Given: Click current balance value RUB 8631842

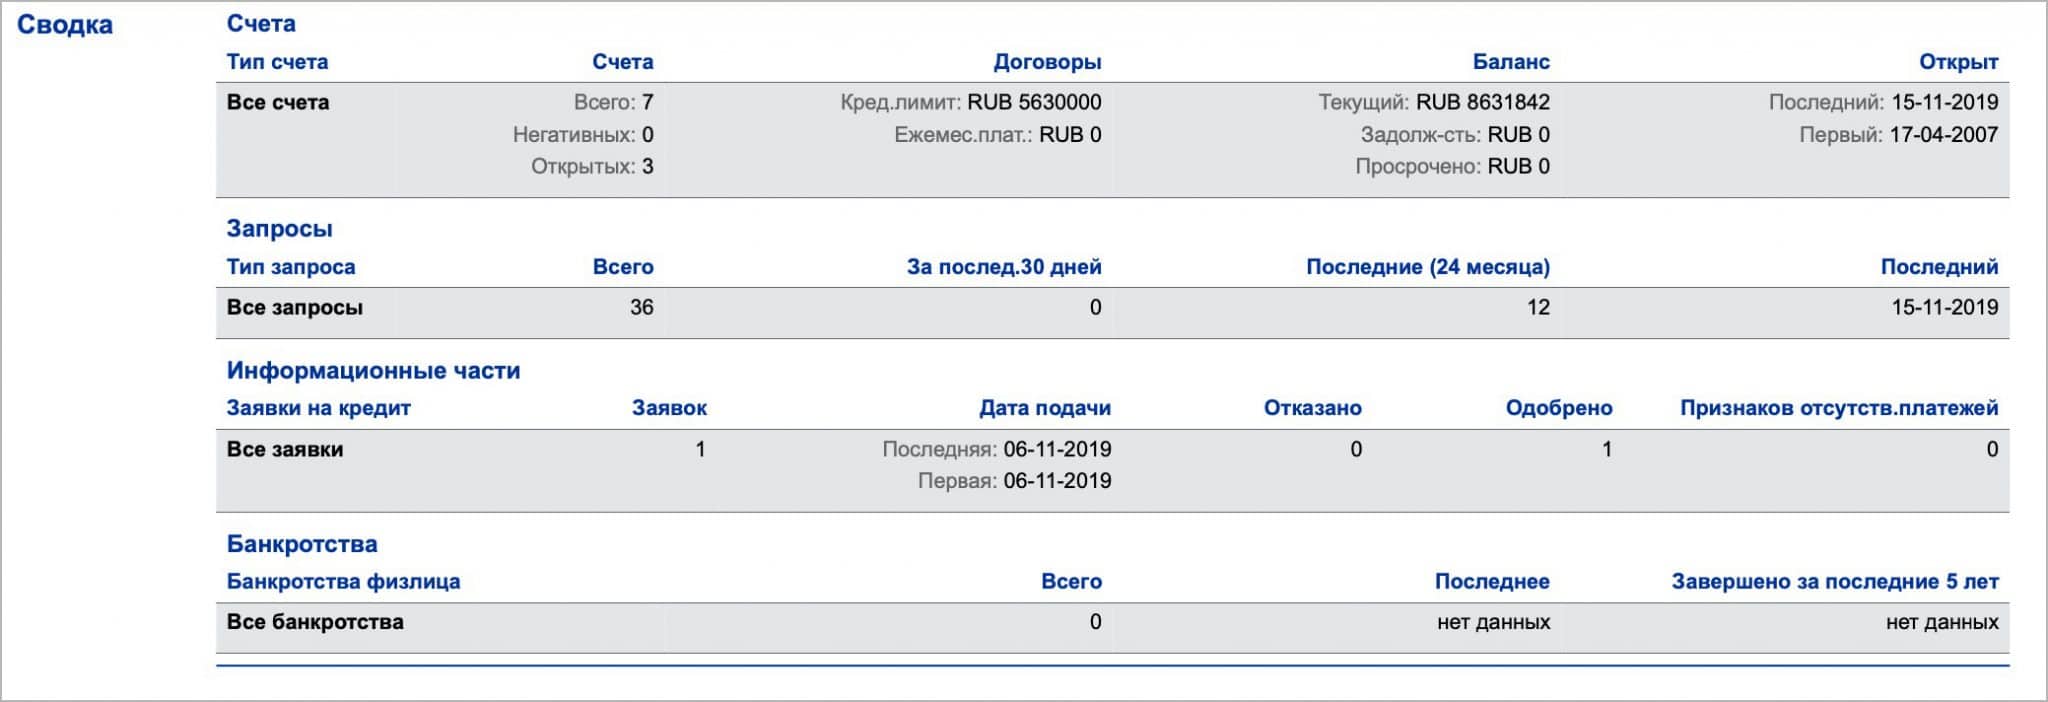Looking at the screenshot, I should (x=1483, y=102).
